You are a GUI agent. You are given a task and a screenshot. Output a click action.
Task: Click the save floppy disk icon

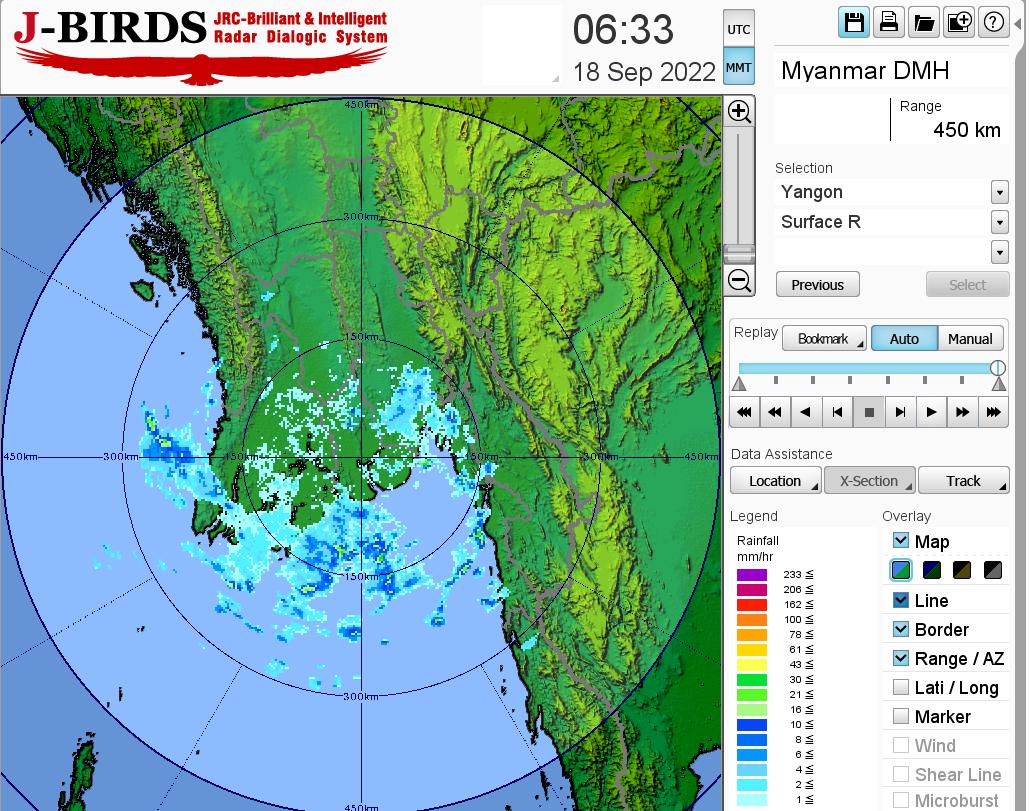click(x=854, y=23)
